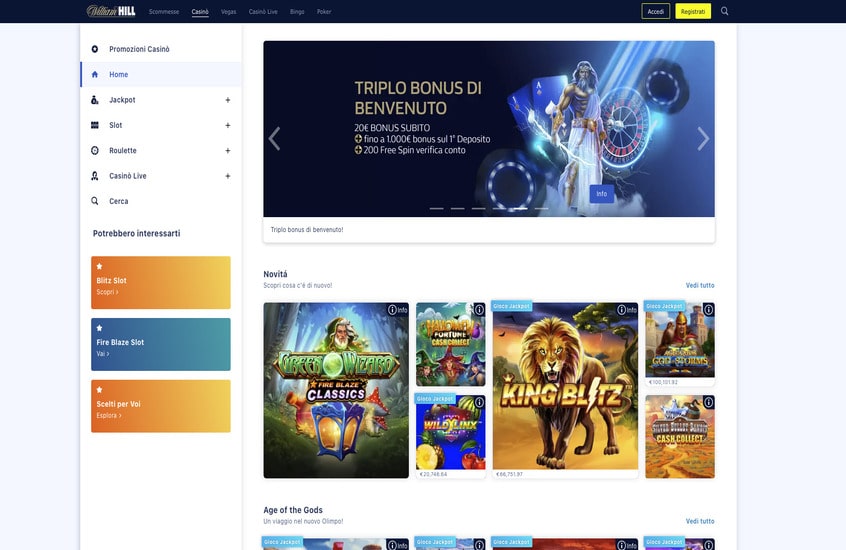The width and height of the screenshot is (846, 550).
Task: Open the Vegas tab
Action: (x=229, y=11)
